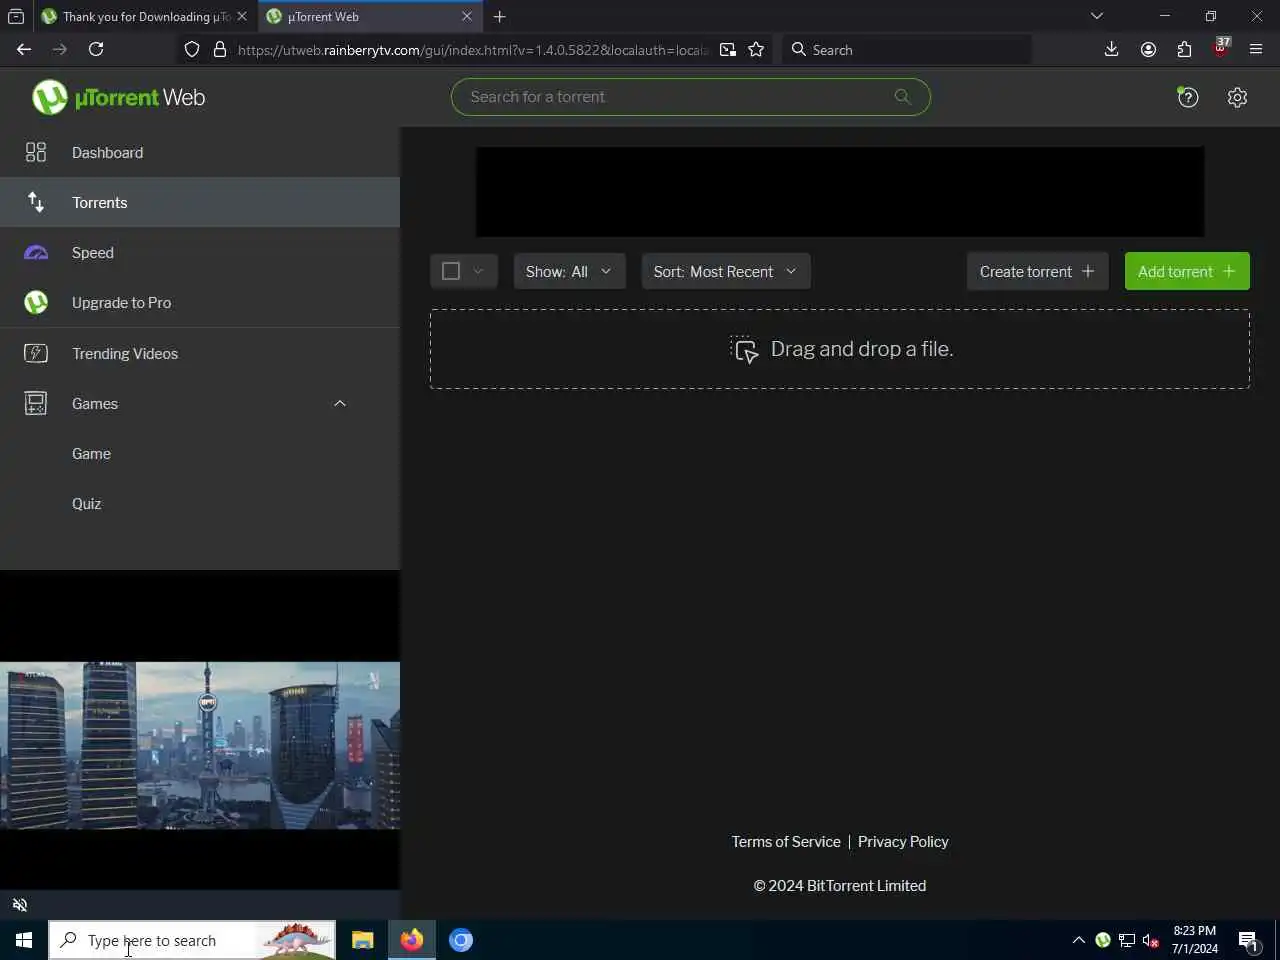Click Create torrent button

1037,271
